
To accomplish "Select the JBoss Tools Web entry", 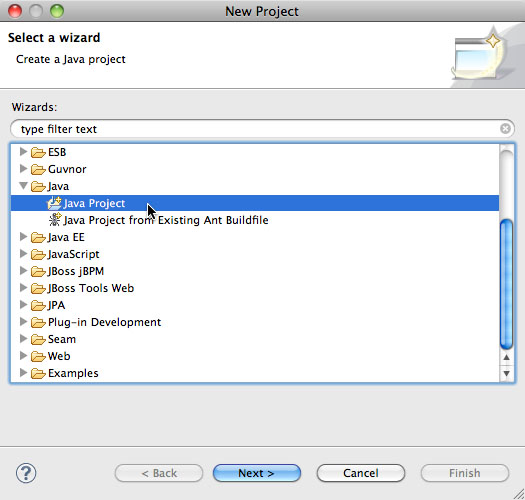I will (x=91, y=288).
